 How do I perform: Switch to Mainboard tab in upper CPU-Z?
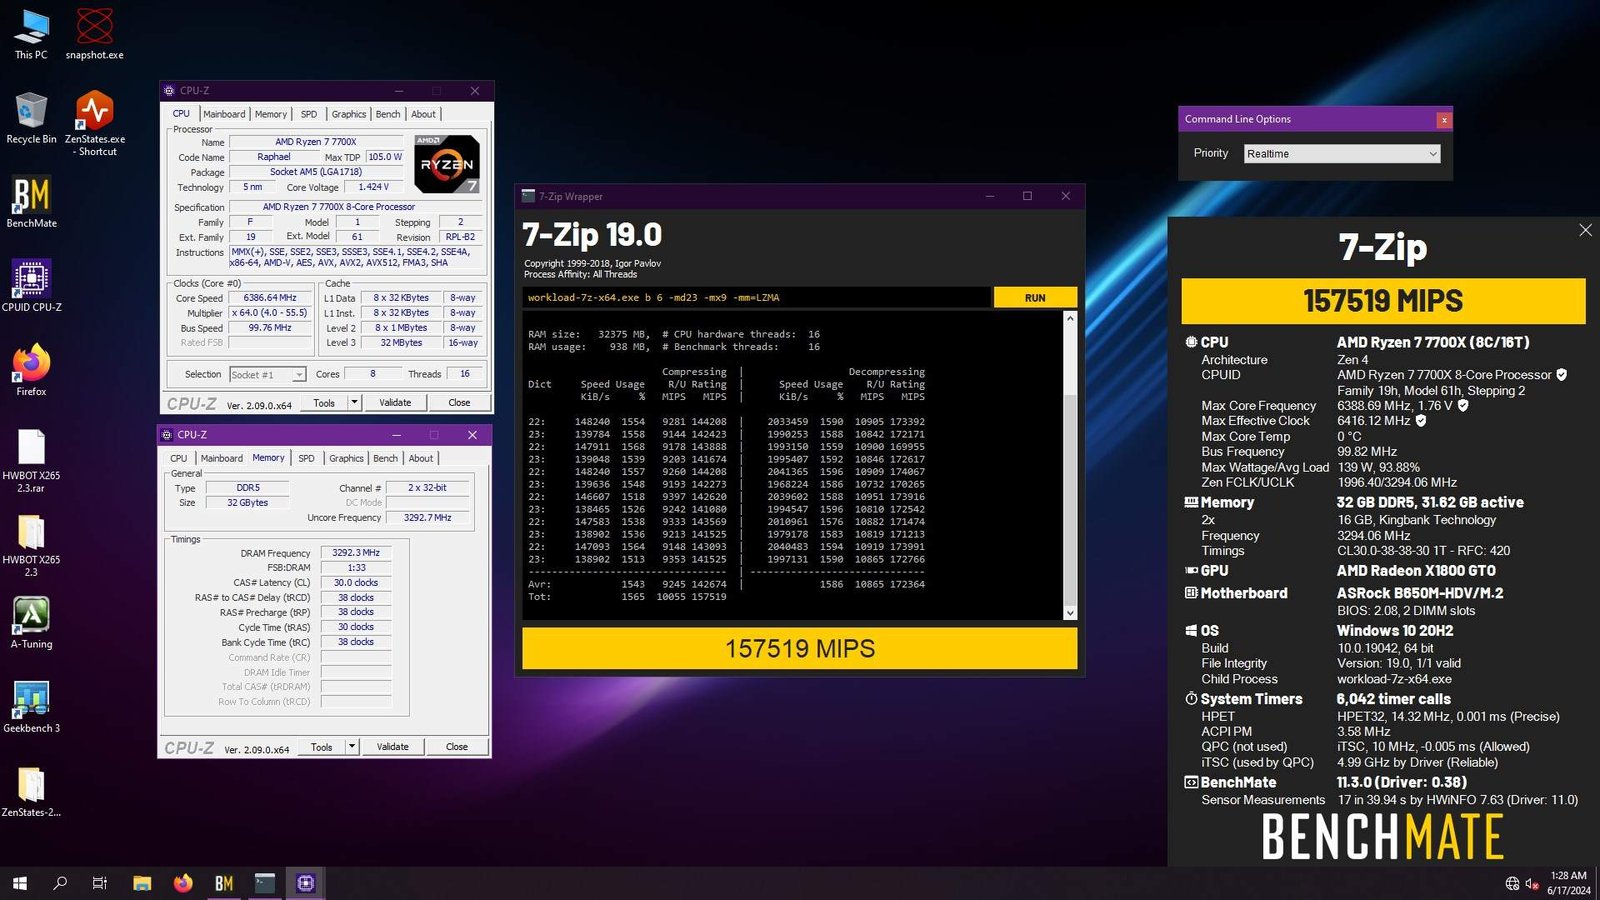click(x=224, y=114)
